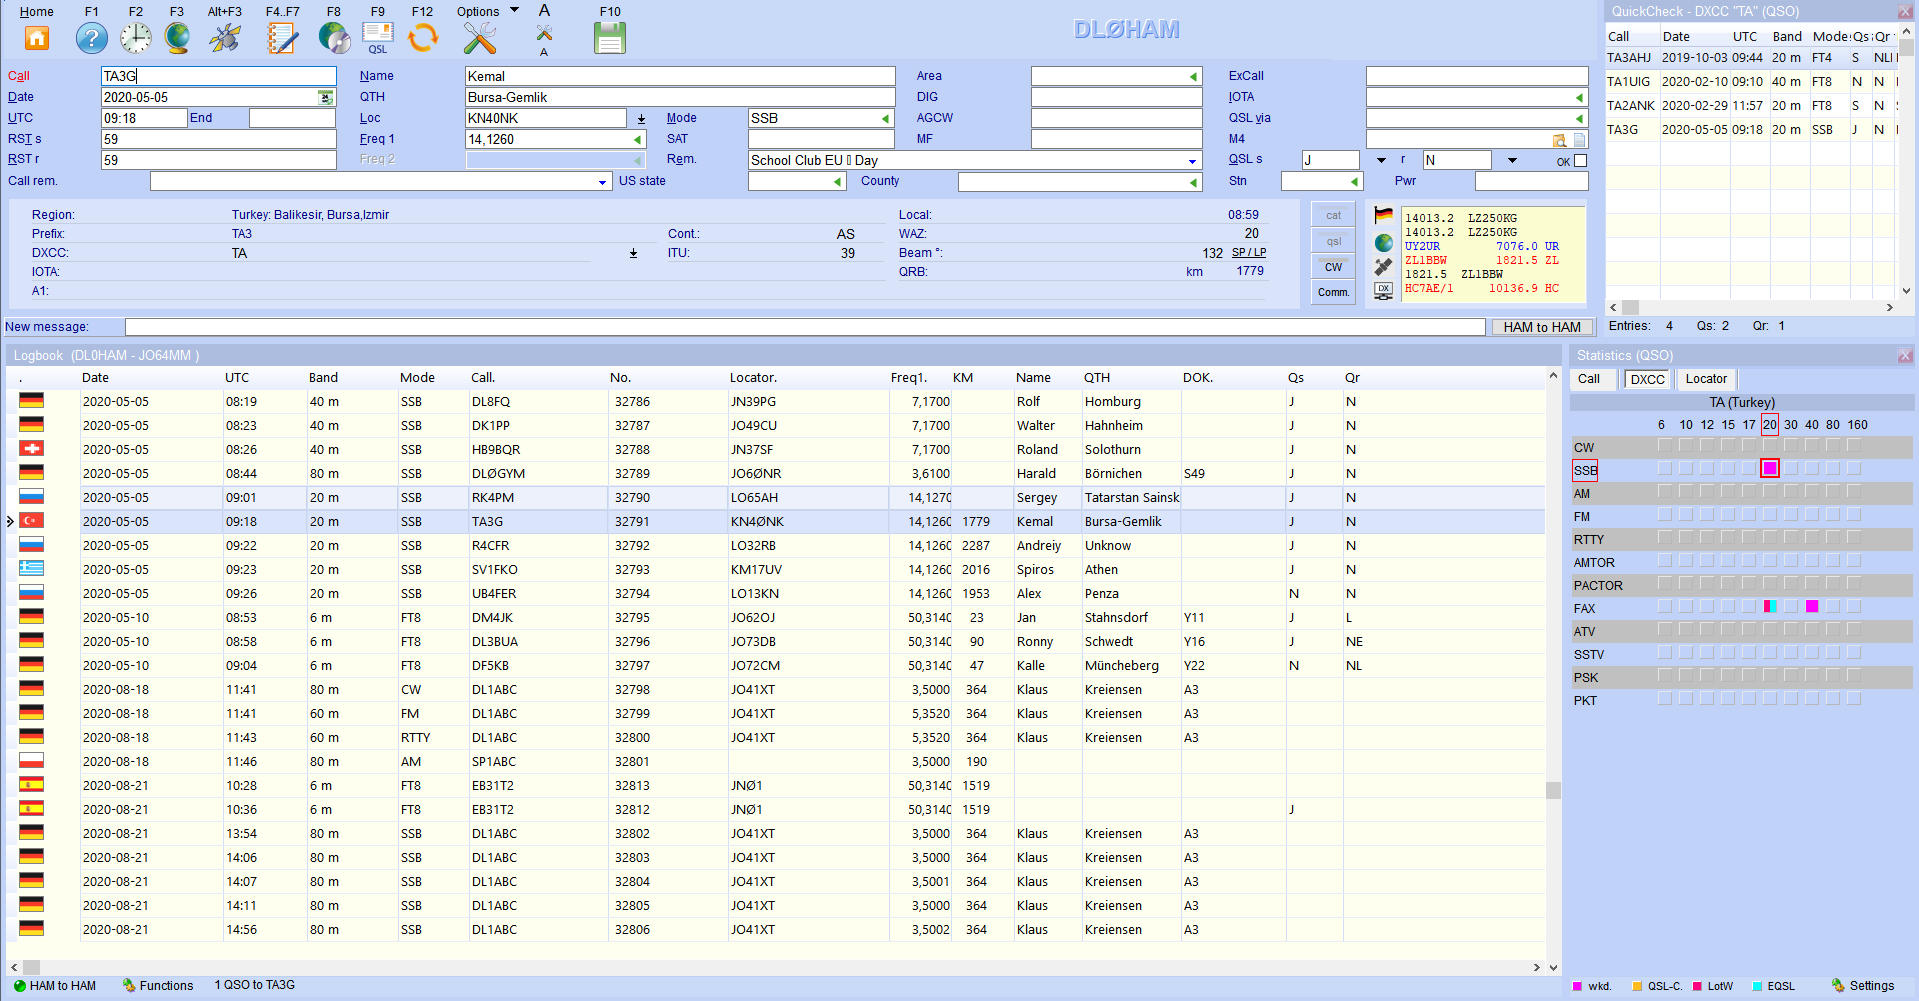Open F4..F7 notebook with pen icon

pyautogui.click(x=283, y=38)
